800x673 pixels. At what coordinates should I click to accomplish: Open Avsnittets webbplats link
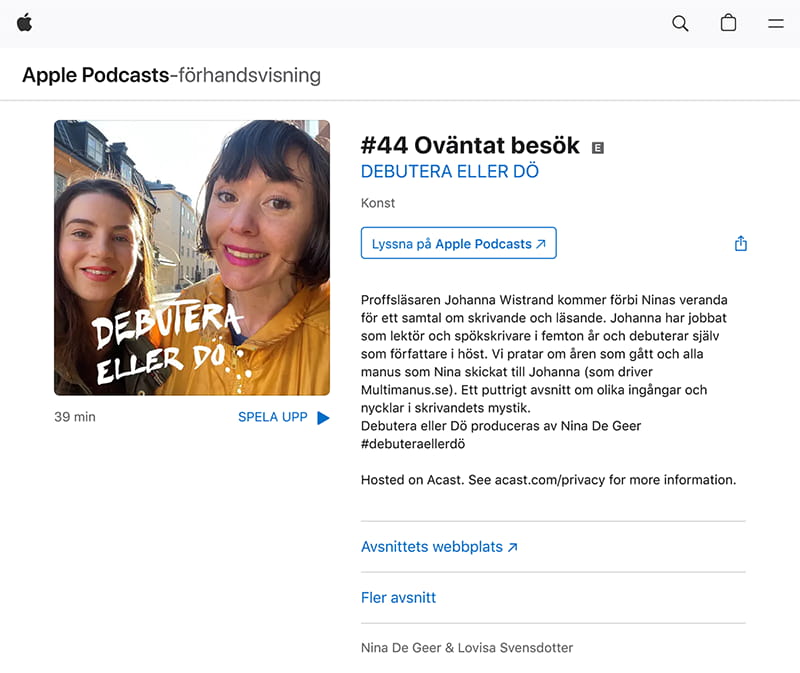click(x=439, y=547)
